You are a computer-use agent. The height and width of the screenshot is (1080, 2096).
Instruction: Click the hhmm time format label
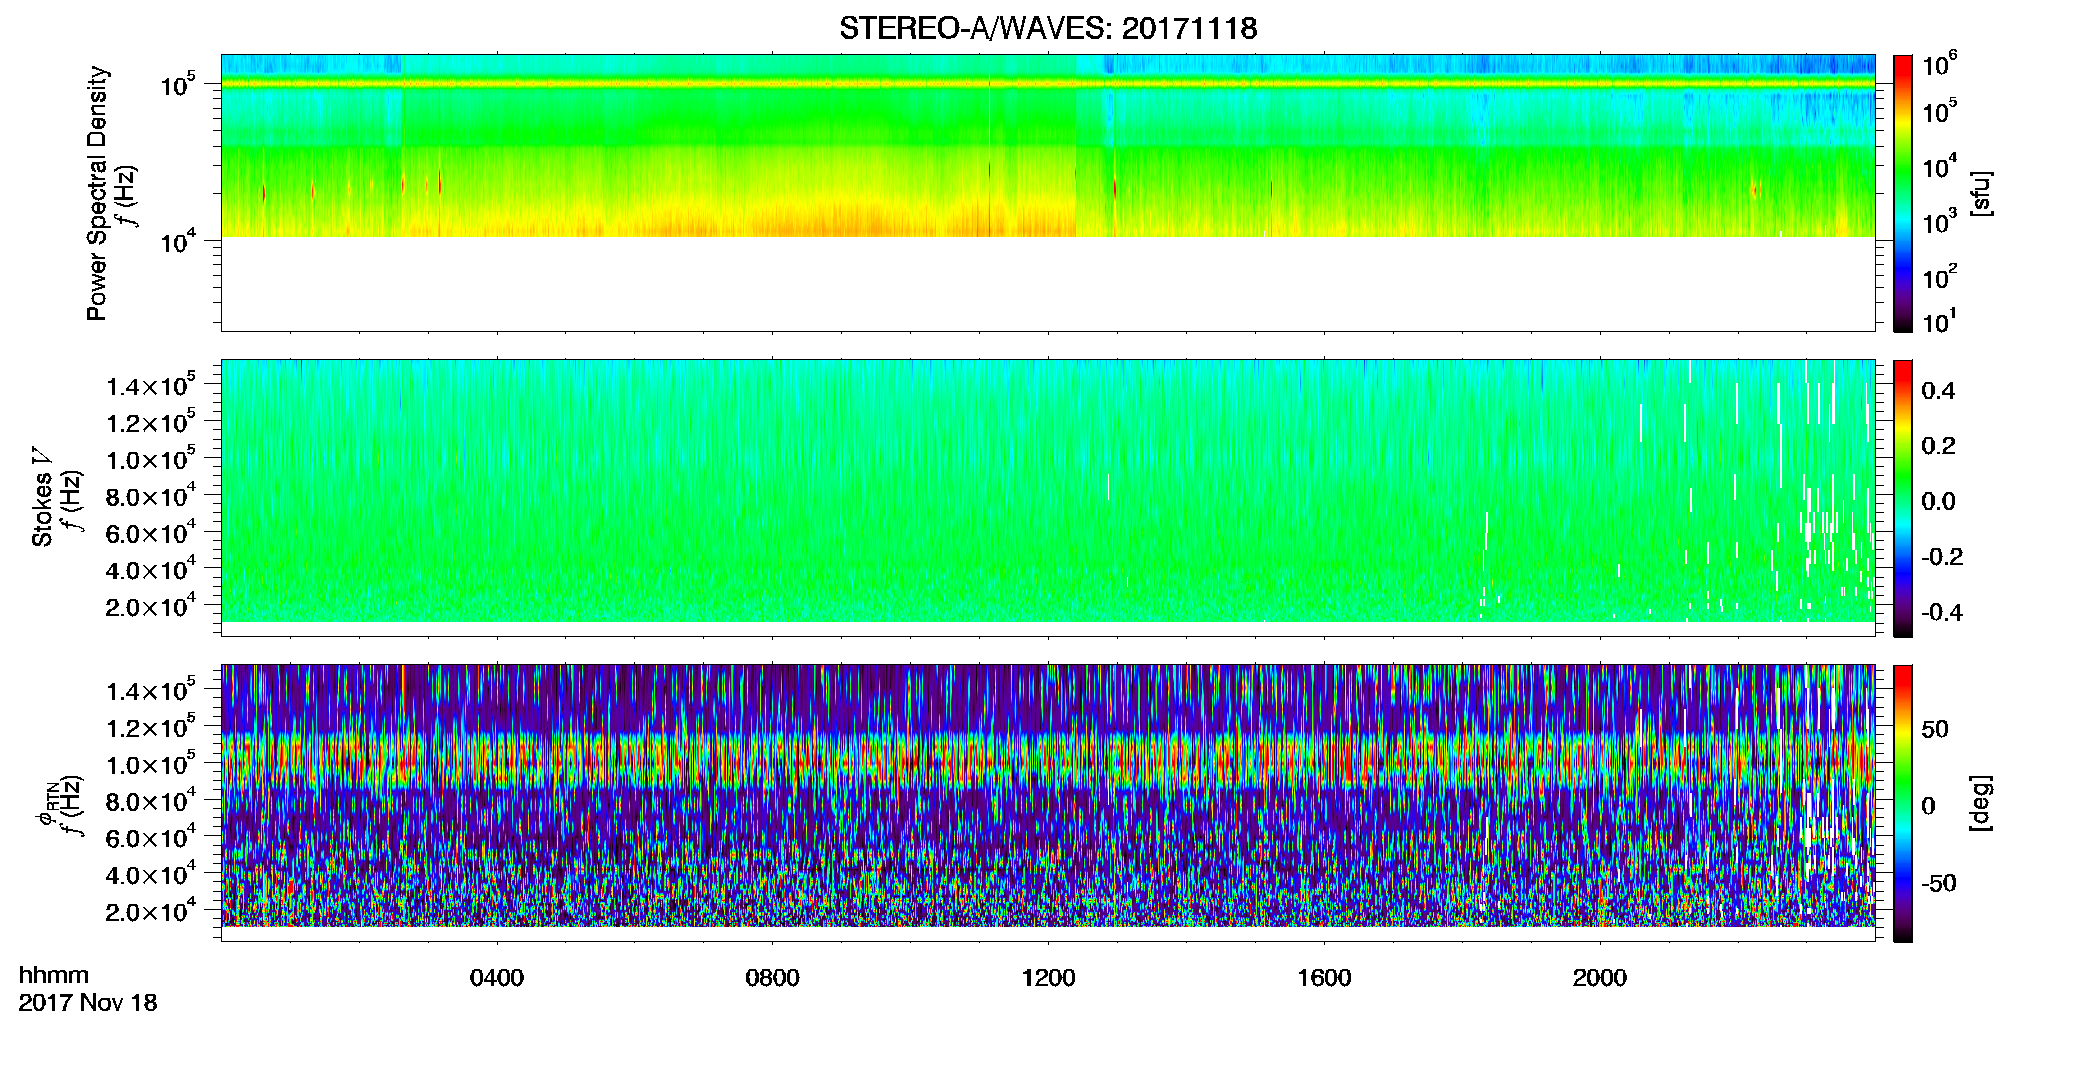(54, 975)
